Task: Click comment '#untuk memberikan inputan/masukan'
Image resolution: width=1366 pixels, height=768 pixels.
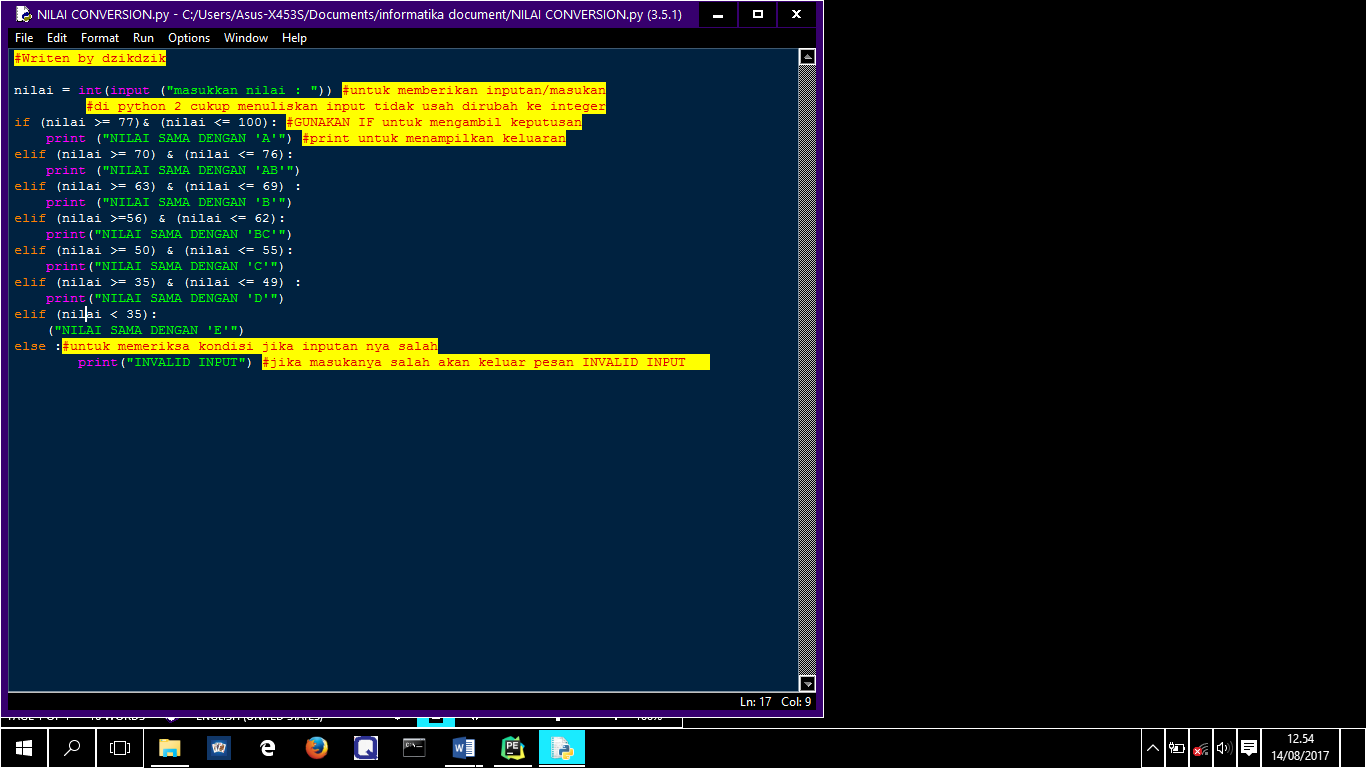Action: pos(474,90)
